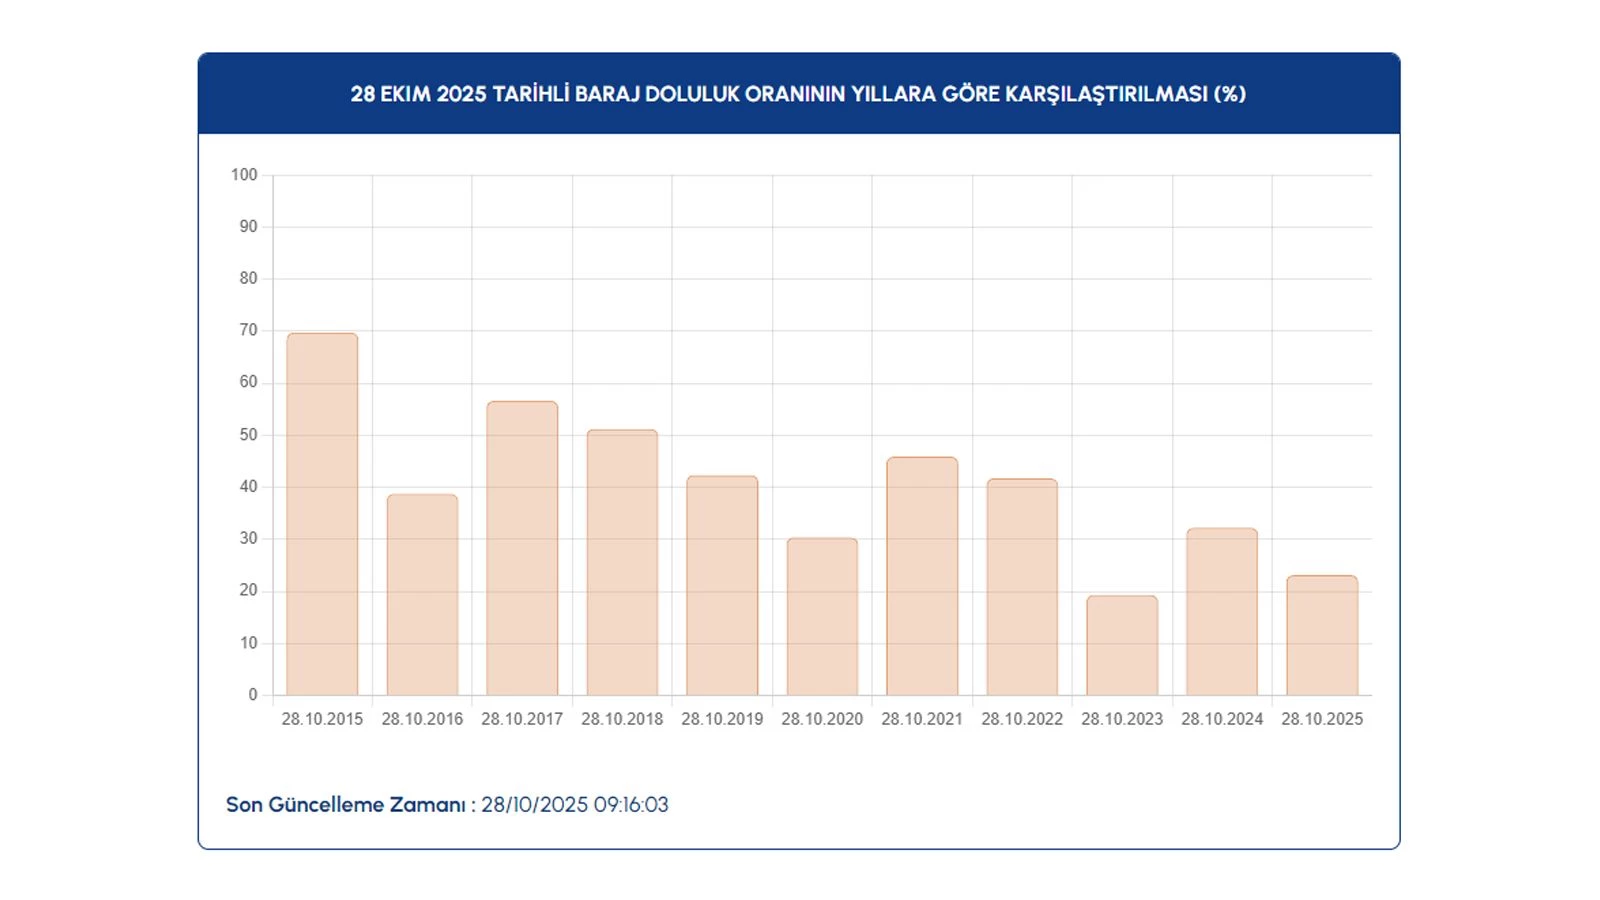Click the 28.10.2025 bar
This screenshot has width=1600, height=900.
(1322, 635)
